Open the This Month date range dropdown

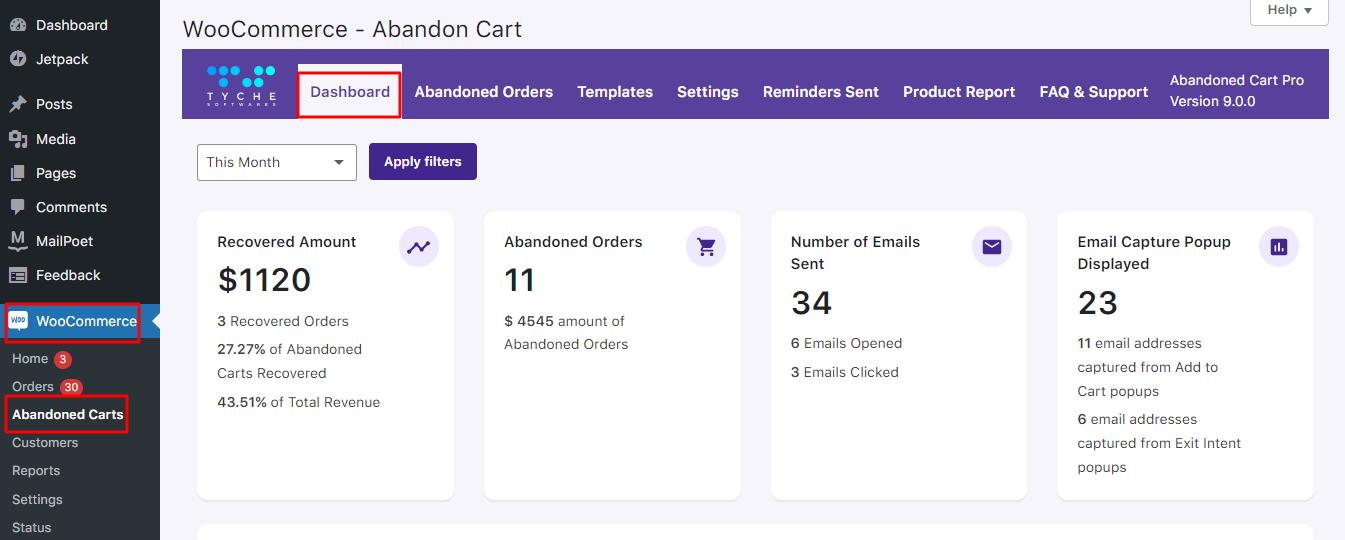point(277,162)
